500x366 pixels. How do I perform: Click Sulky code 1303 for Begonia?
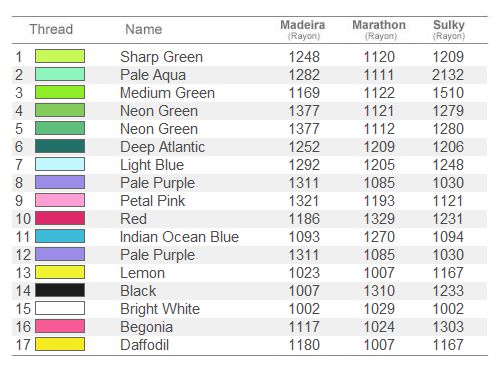tap(448, 327)
